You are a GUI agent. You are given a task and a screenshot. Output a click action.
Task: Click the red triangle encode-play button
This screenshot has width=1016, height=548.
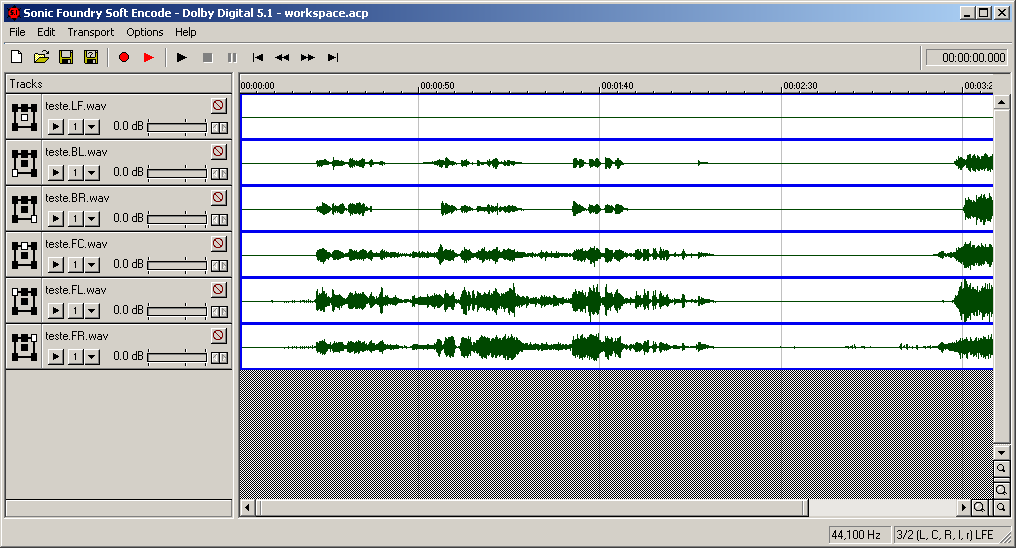tap(148, 58)
